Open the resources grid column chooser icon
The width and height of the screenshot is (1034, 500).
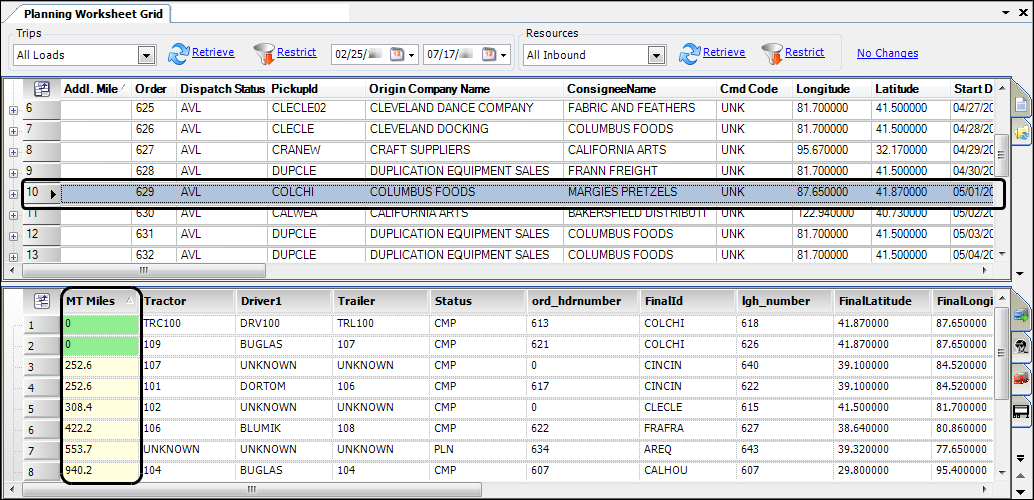[x=42, y=300]
